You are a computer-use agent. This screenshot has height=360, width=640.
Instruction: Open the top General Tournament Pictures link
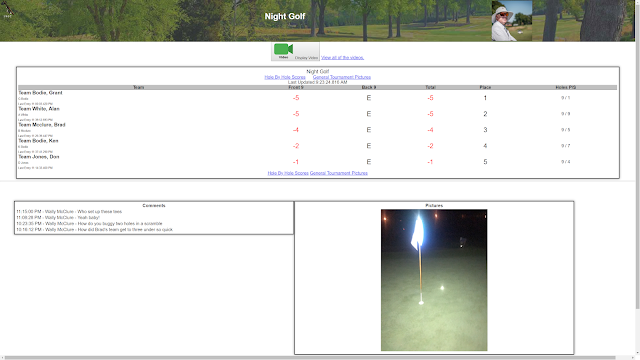342,77
